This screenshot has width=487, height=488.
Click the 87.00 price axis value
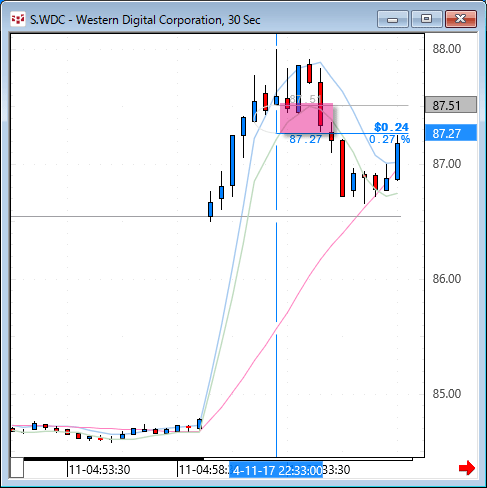pos(447,164)
